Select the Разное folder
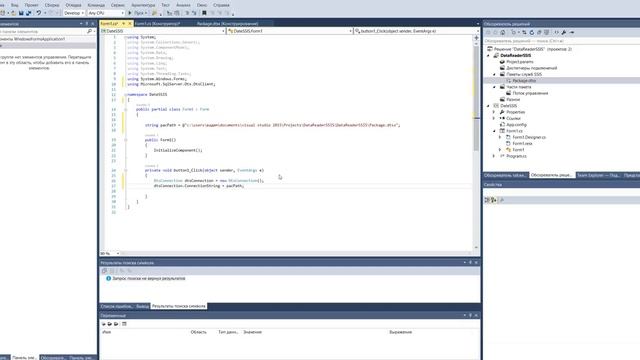The height and width of the screenshot is (360, 640). 513,100
